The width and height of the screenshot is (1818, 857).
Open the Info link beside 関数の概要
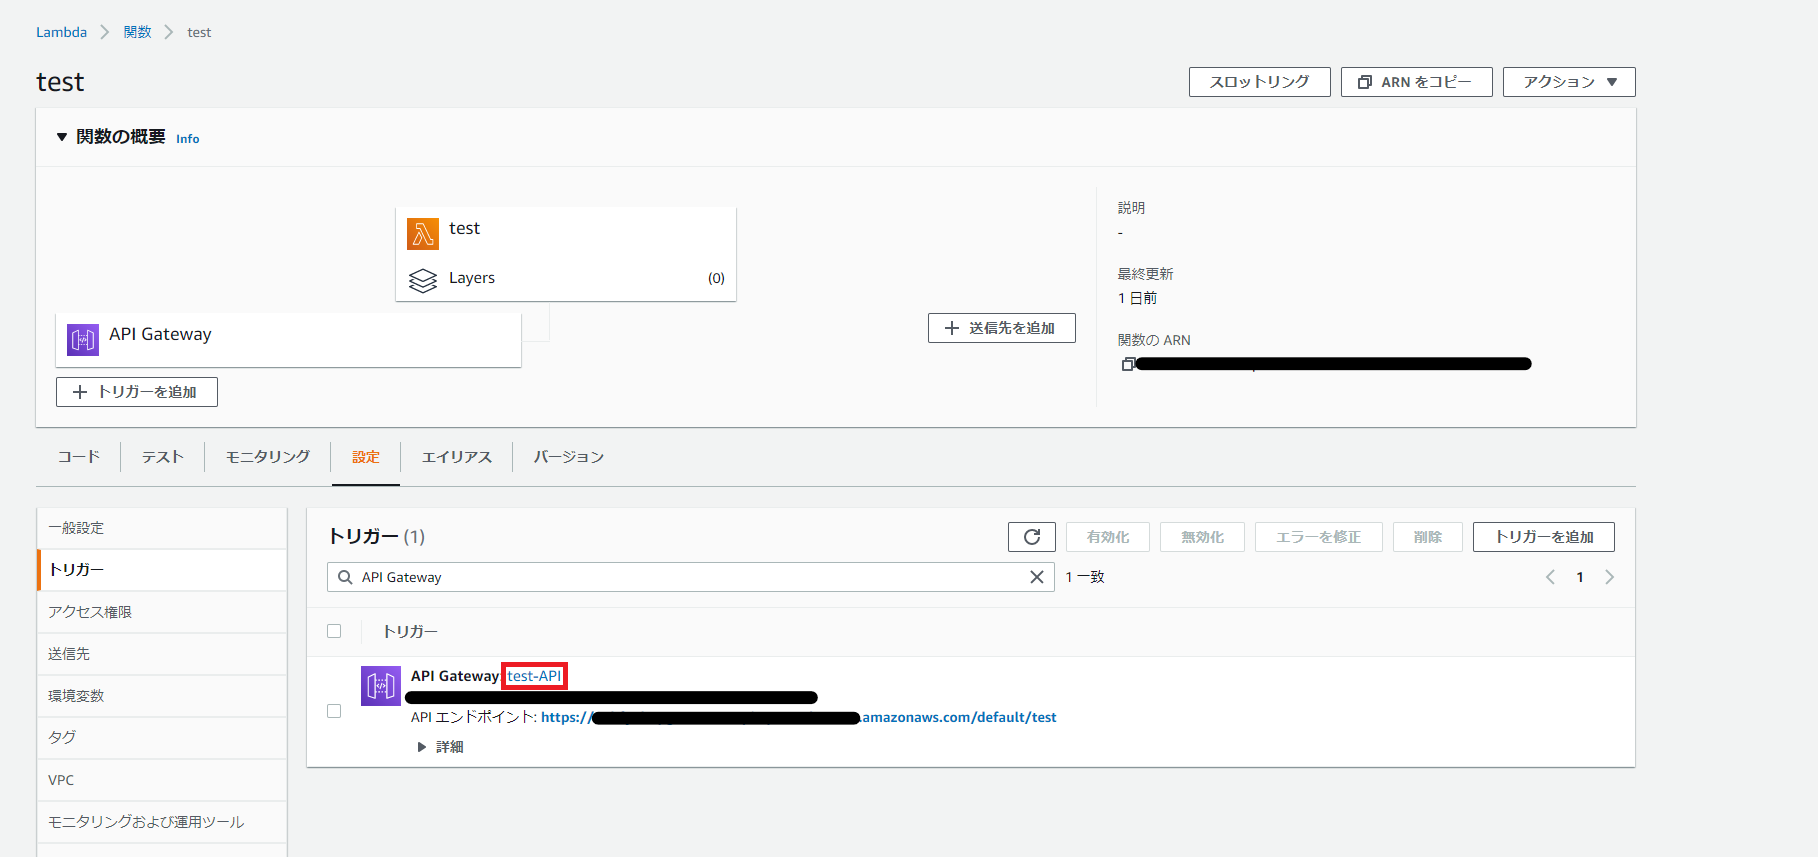point(188,139)
